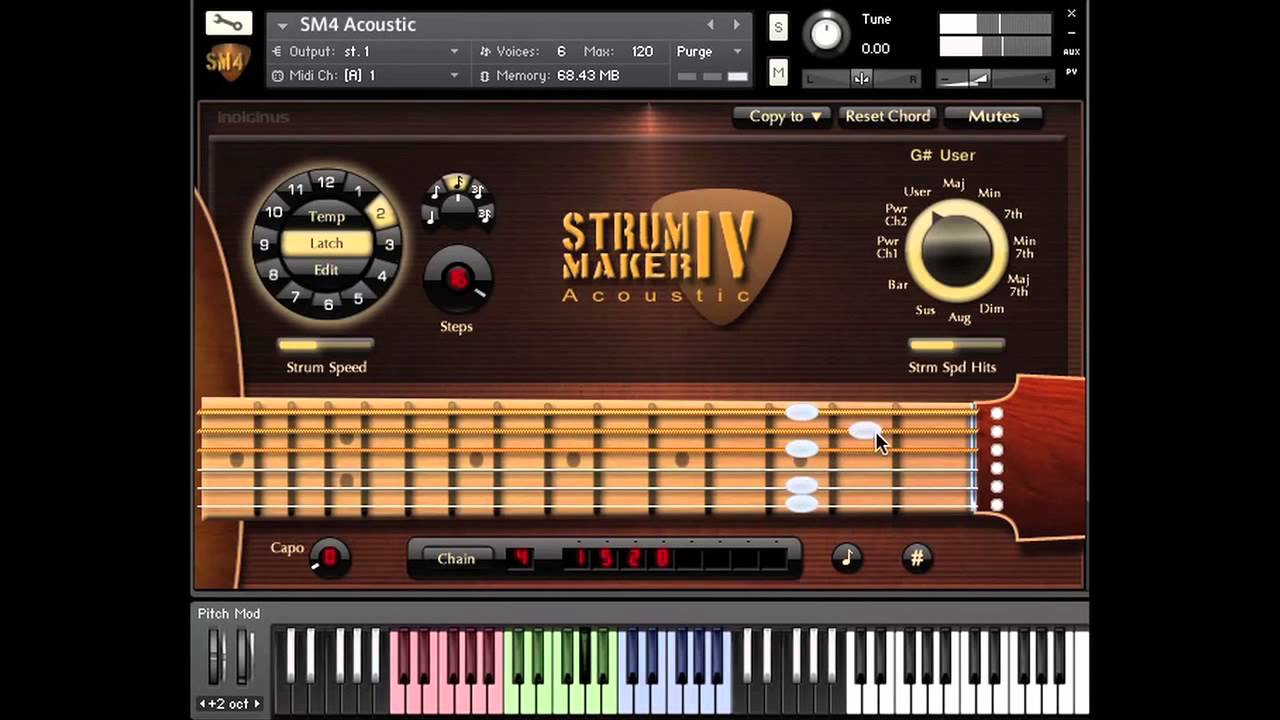Select pattern 6 on the wheel

(328, 304)
